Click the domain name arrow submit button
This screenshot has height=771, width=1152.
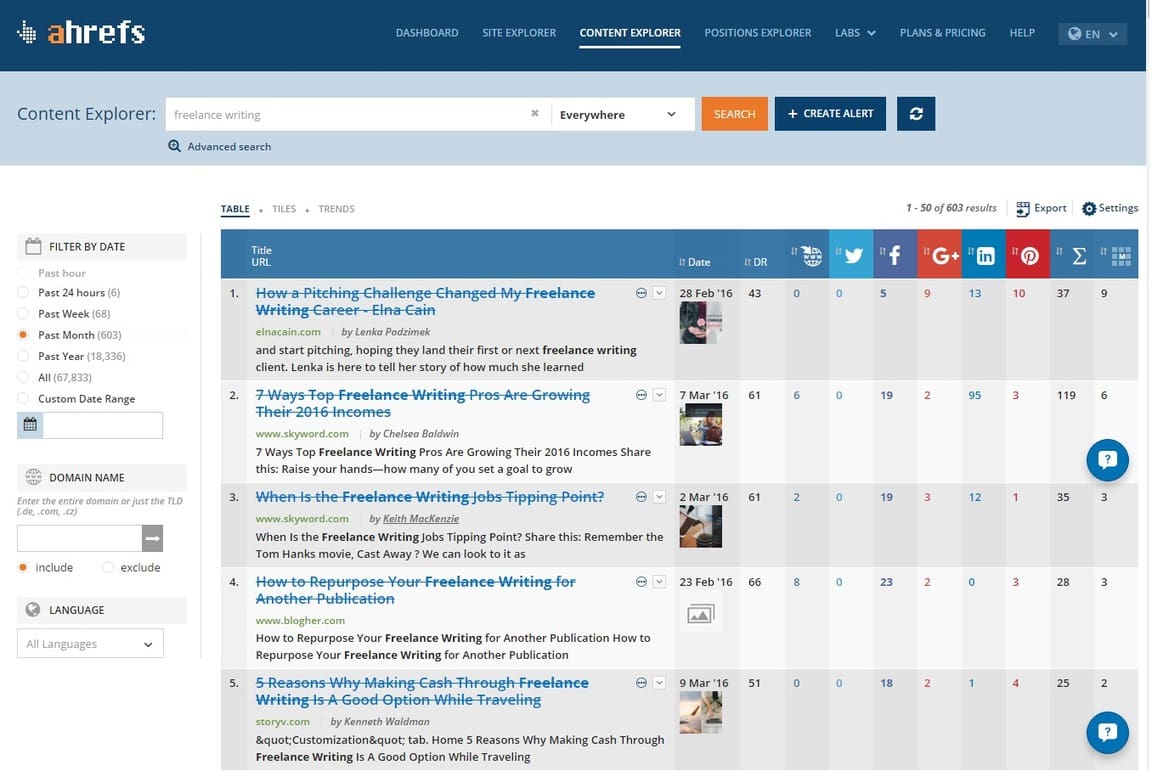[152, 539]
